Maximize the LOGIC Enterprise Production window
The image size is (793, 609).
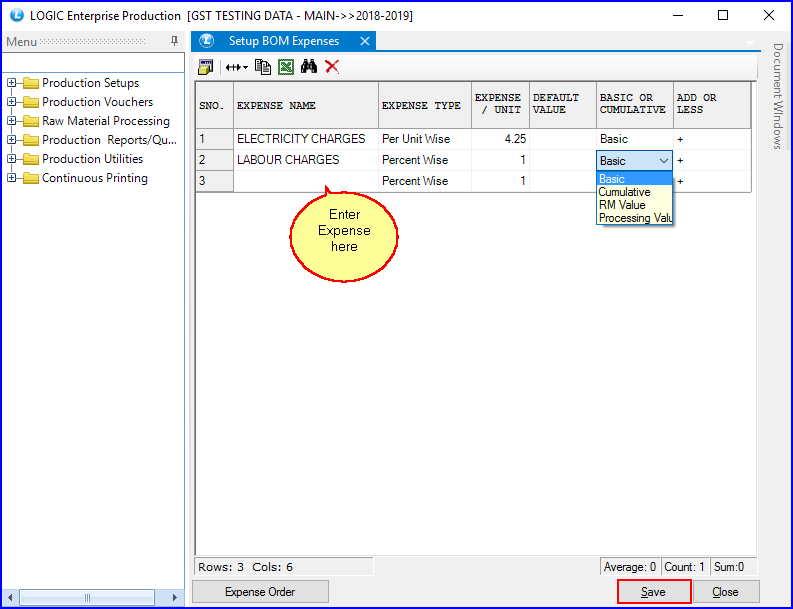pyautogui.click(x=723, y=15)
